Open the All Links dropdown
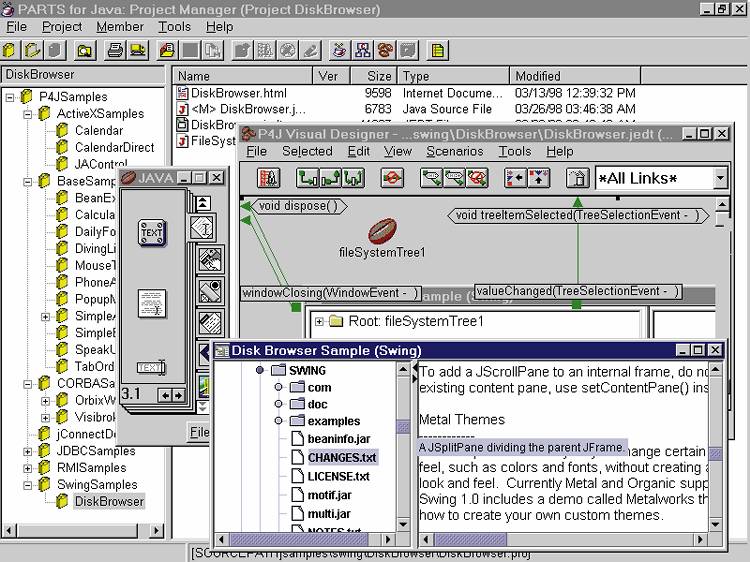Screen dimensions: 750x562 [x=720, y=178]
